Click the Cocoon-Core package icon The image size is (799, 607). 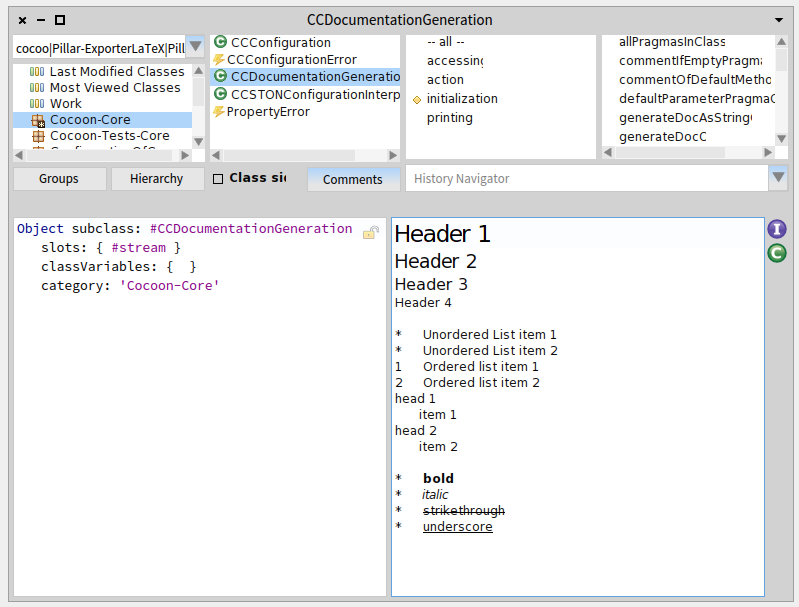tap(38, 120)
